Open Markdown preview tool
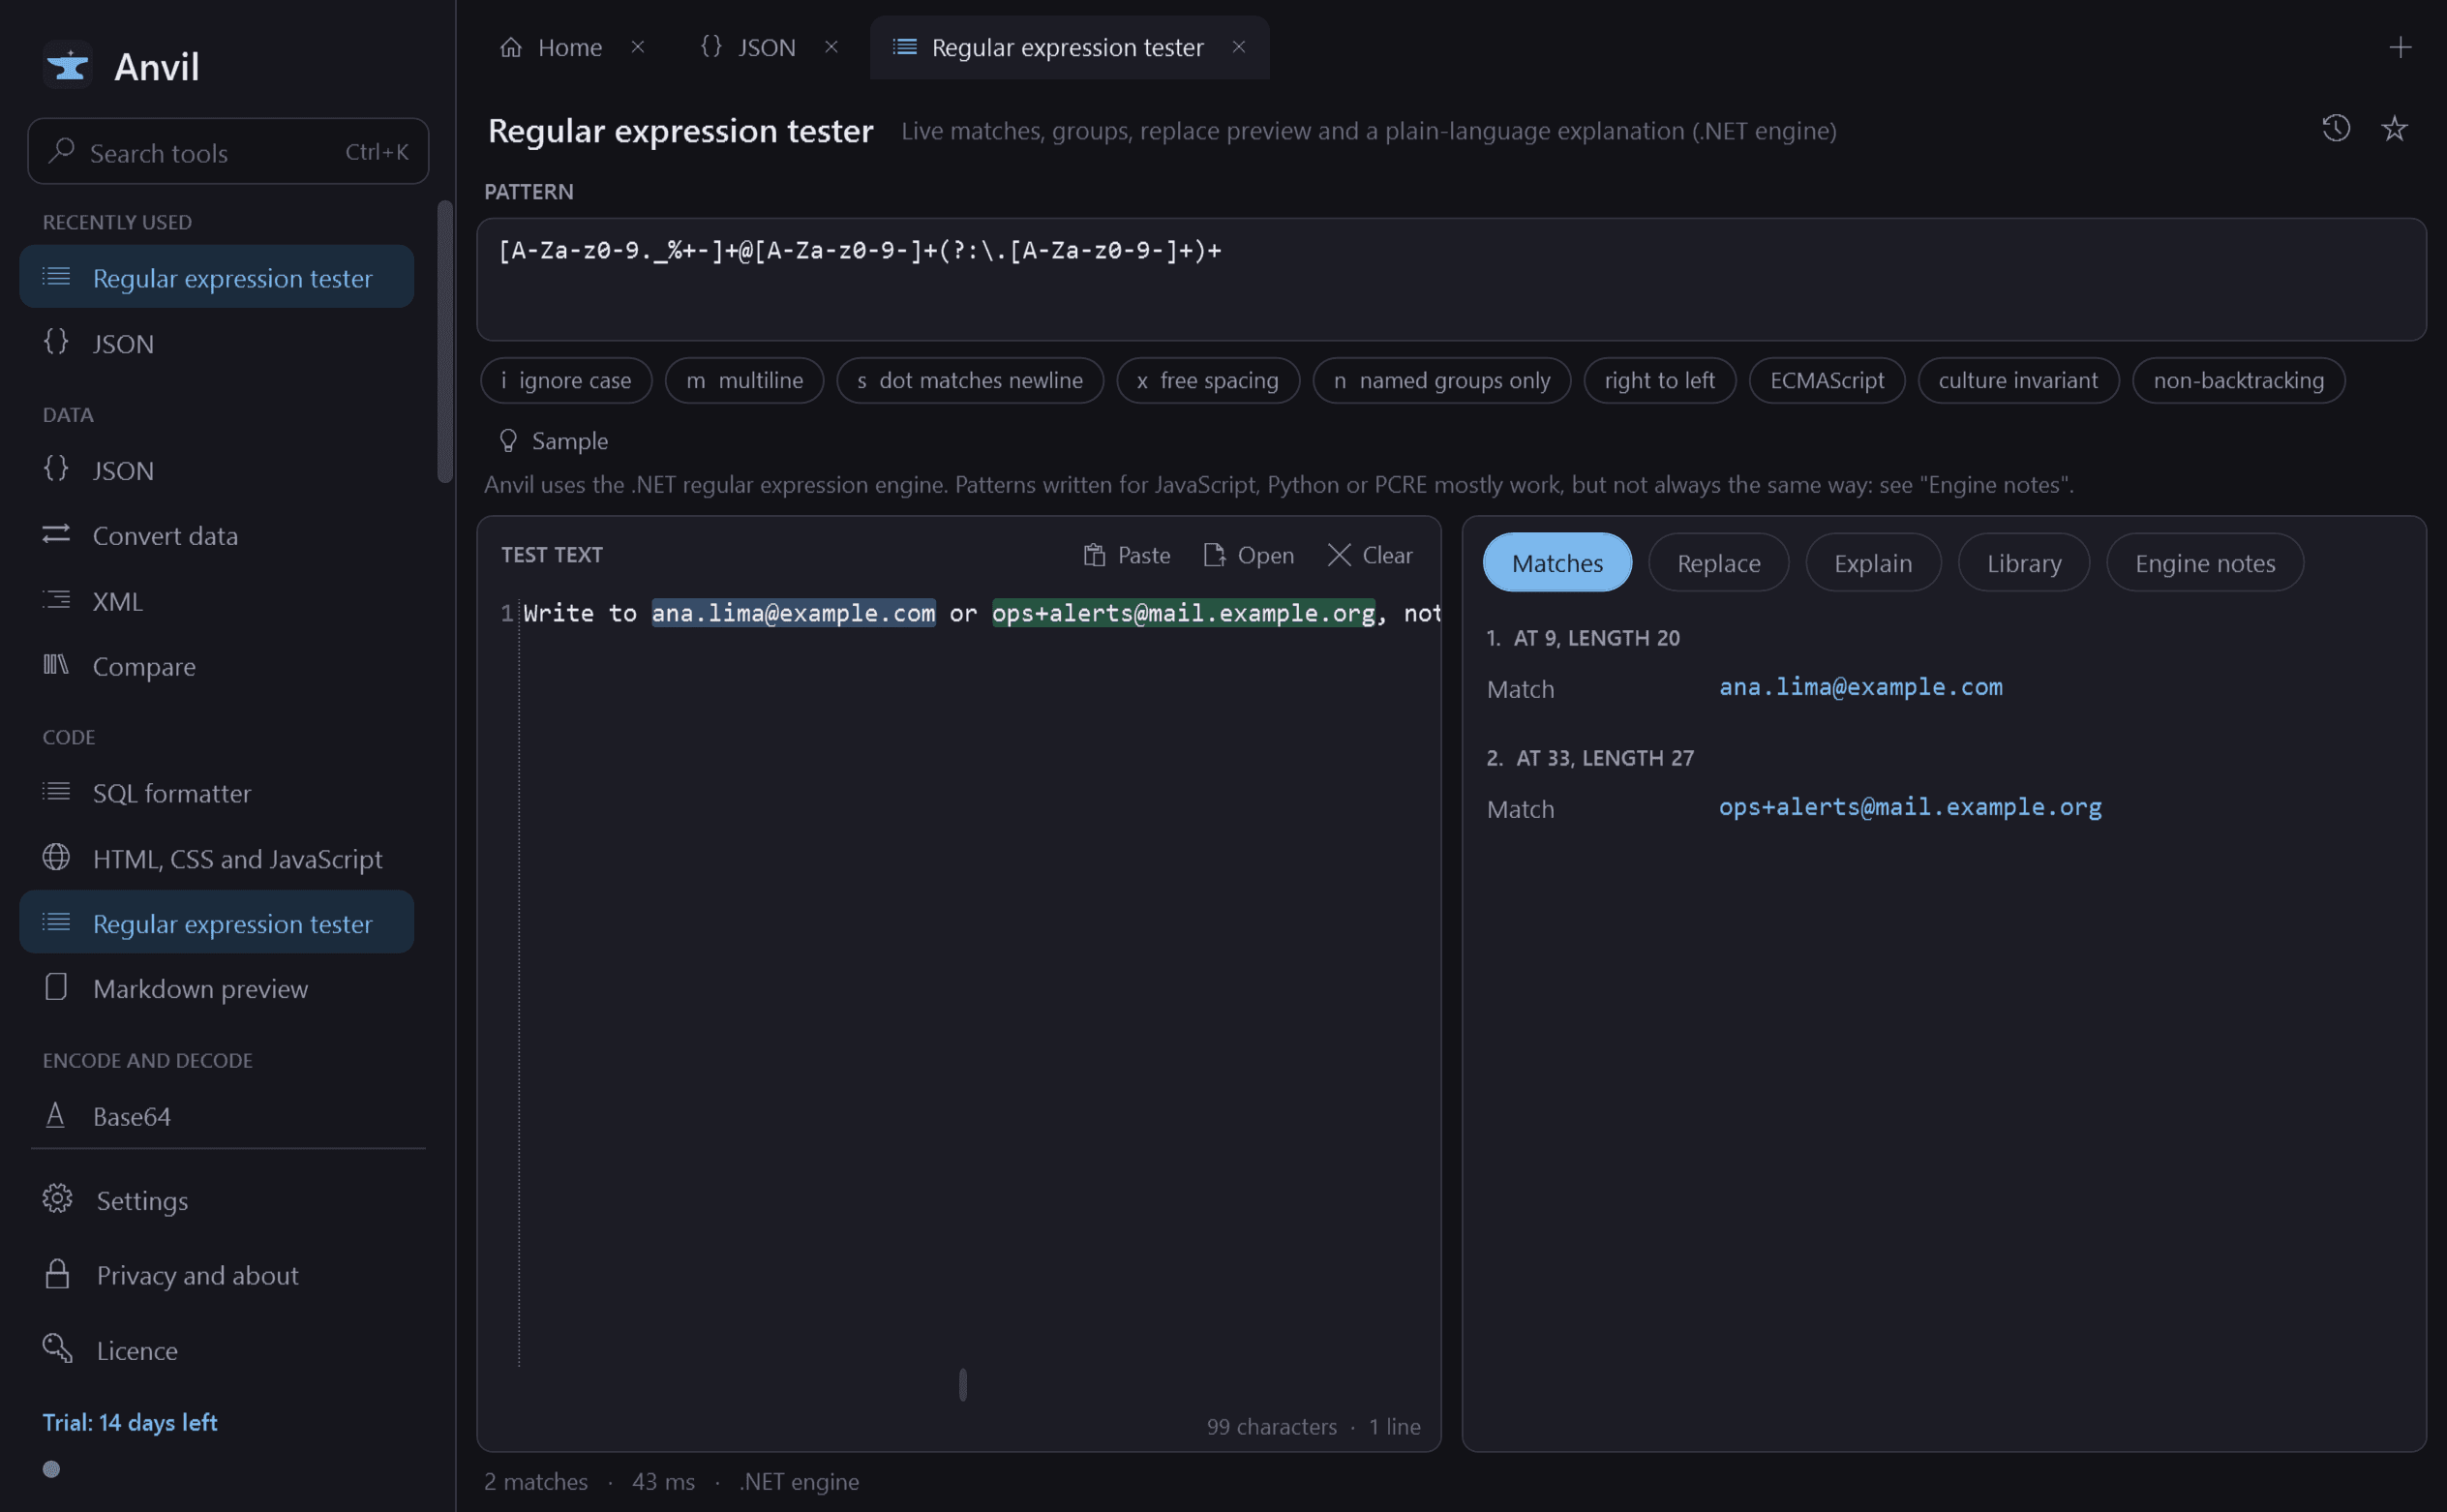Screen dimensions: 2447x1512 click(x=217, y=988)
